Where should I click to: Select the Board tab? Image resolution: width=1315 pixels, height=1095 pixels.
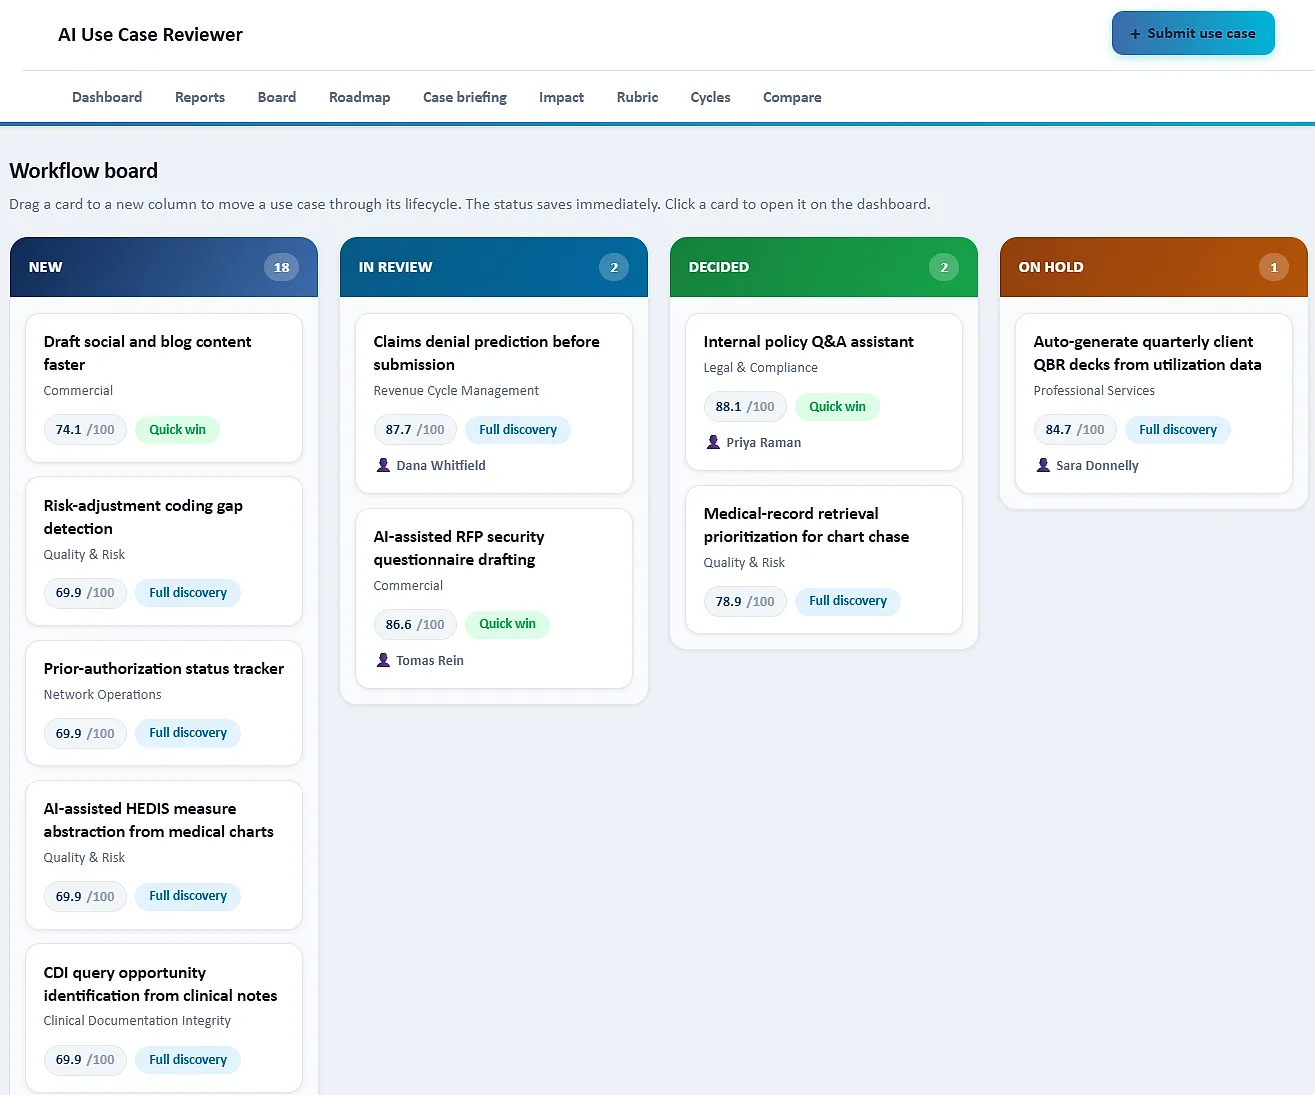277,97
